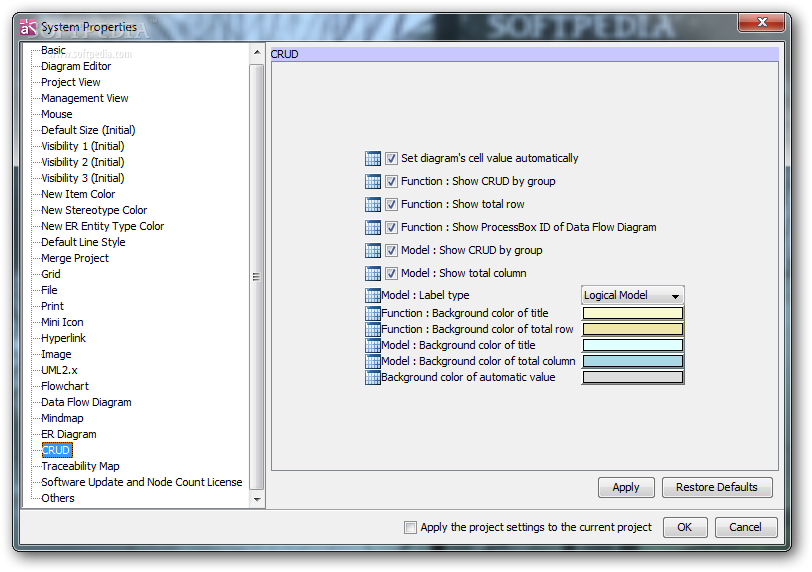812x572 pixels.
Task: Click Restore Defaults button
Action: pos(717,487)
